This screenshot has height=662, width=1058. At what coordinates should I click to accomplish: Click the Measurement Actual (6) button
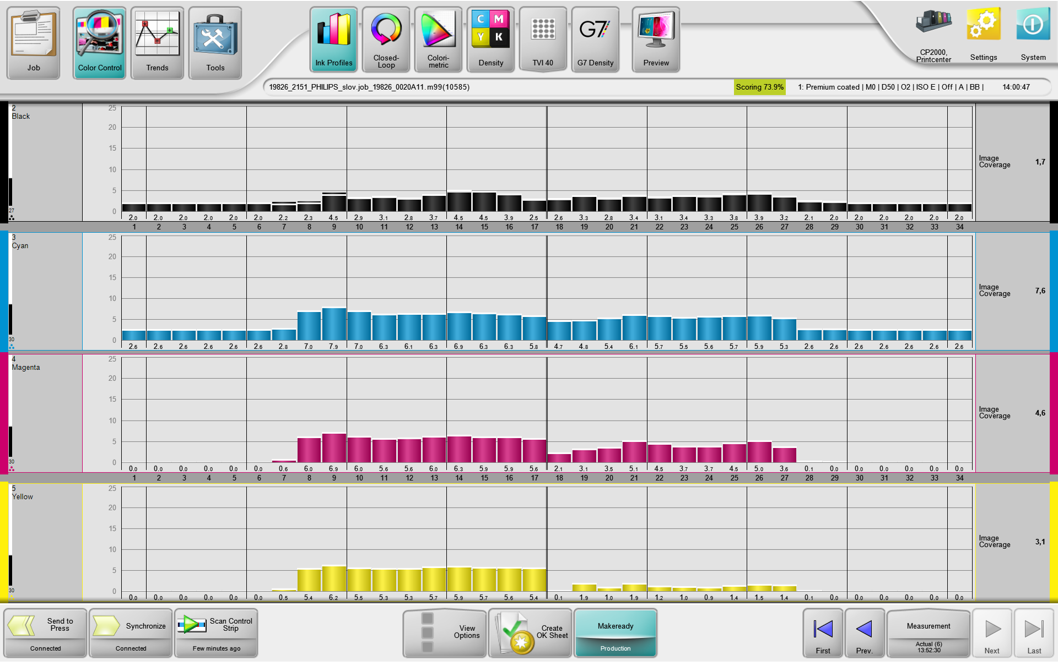[x=928, y=632]
